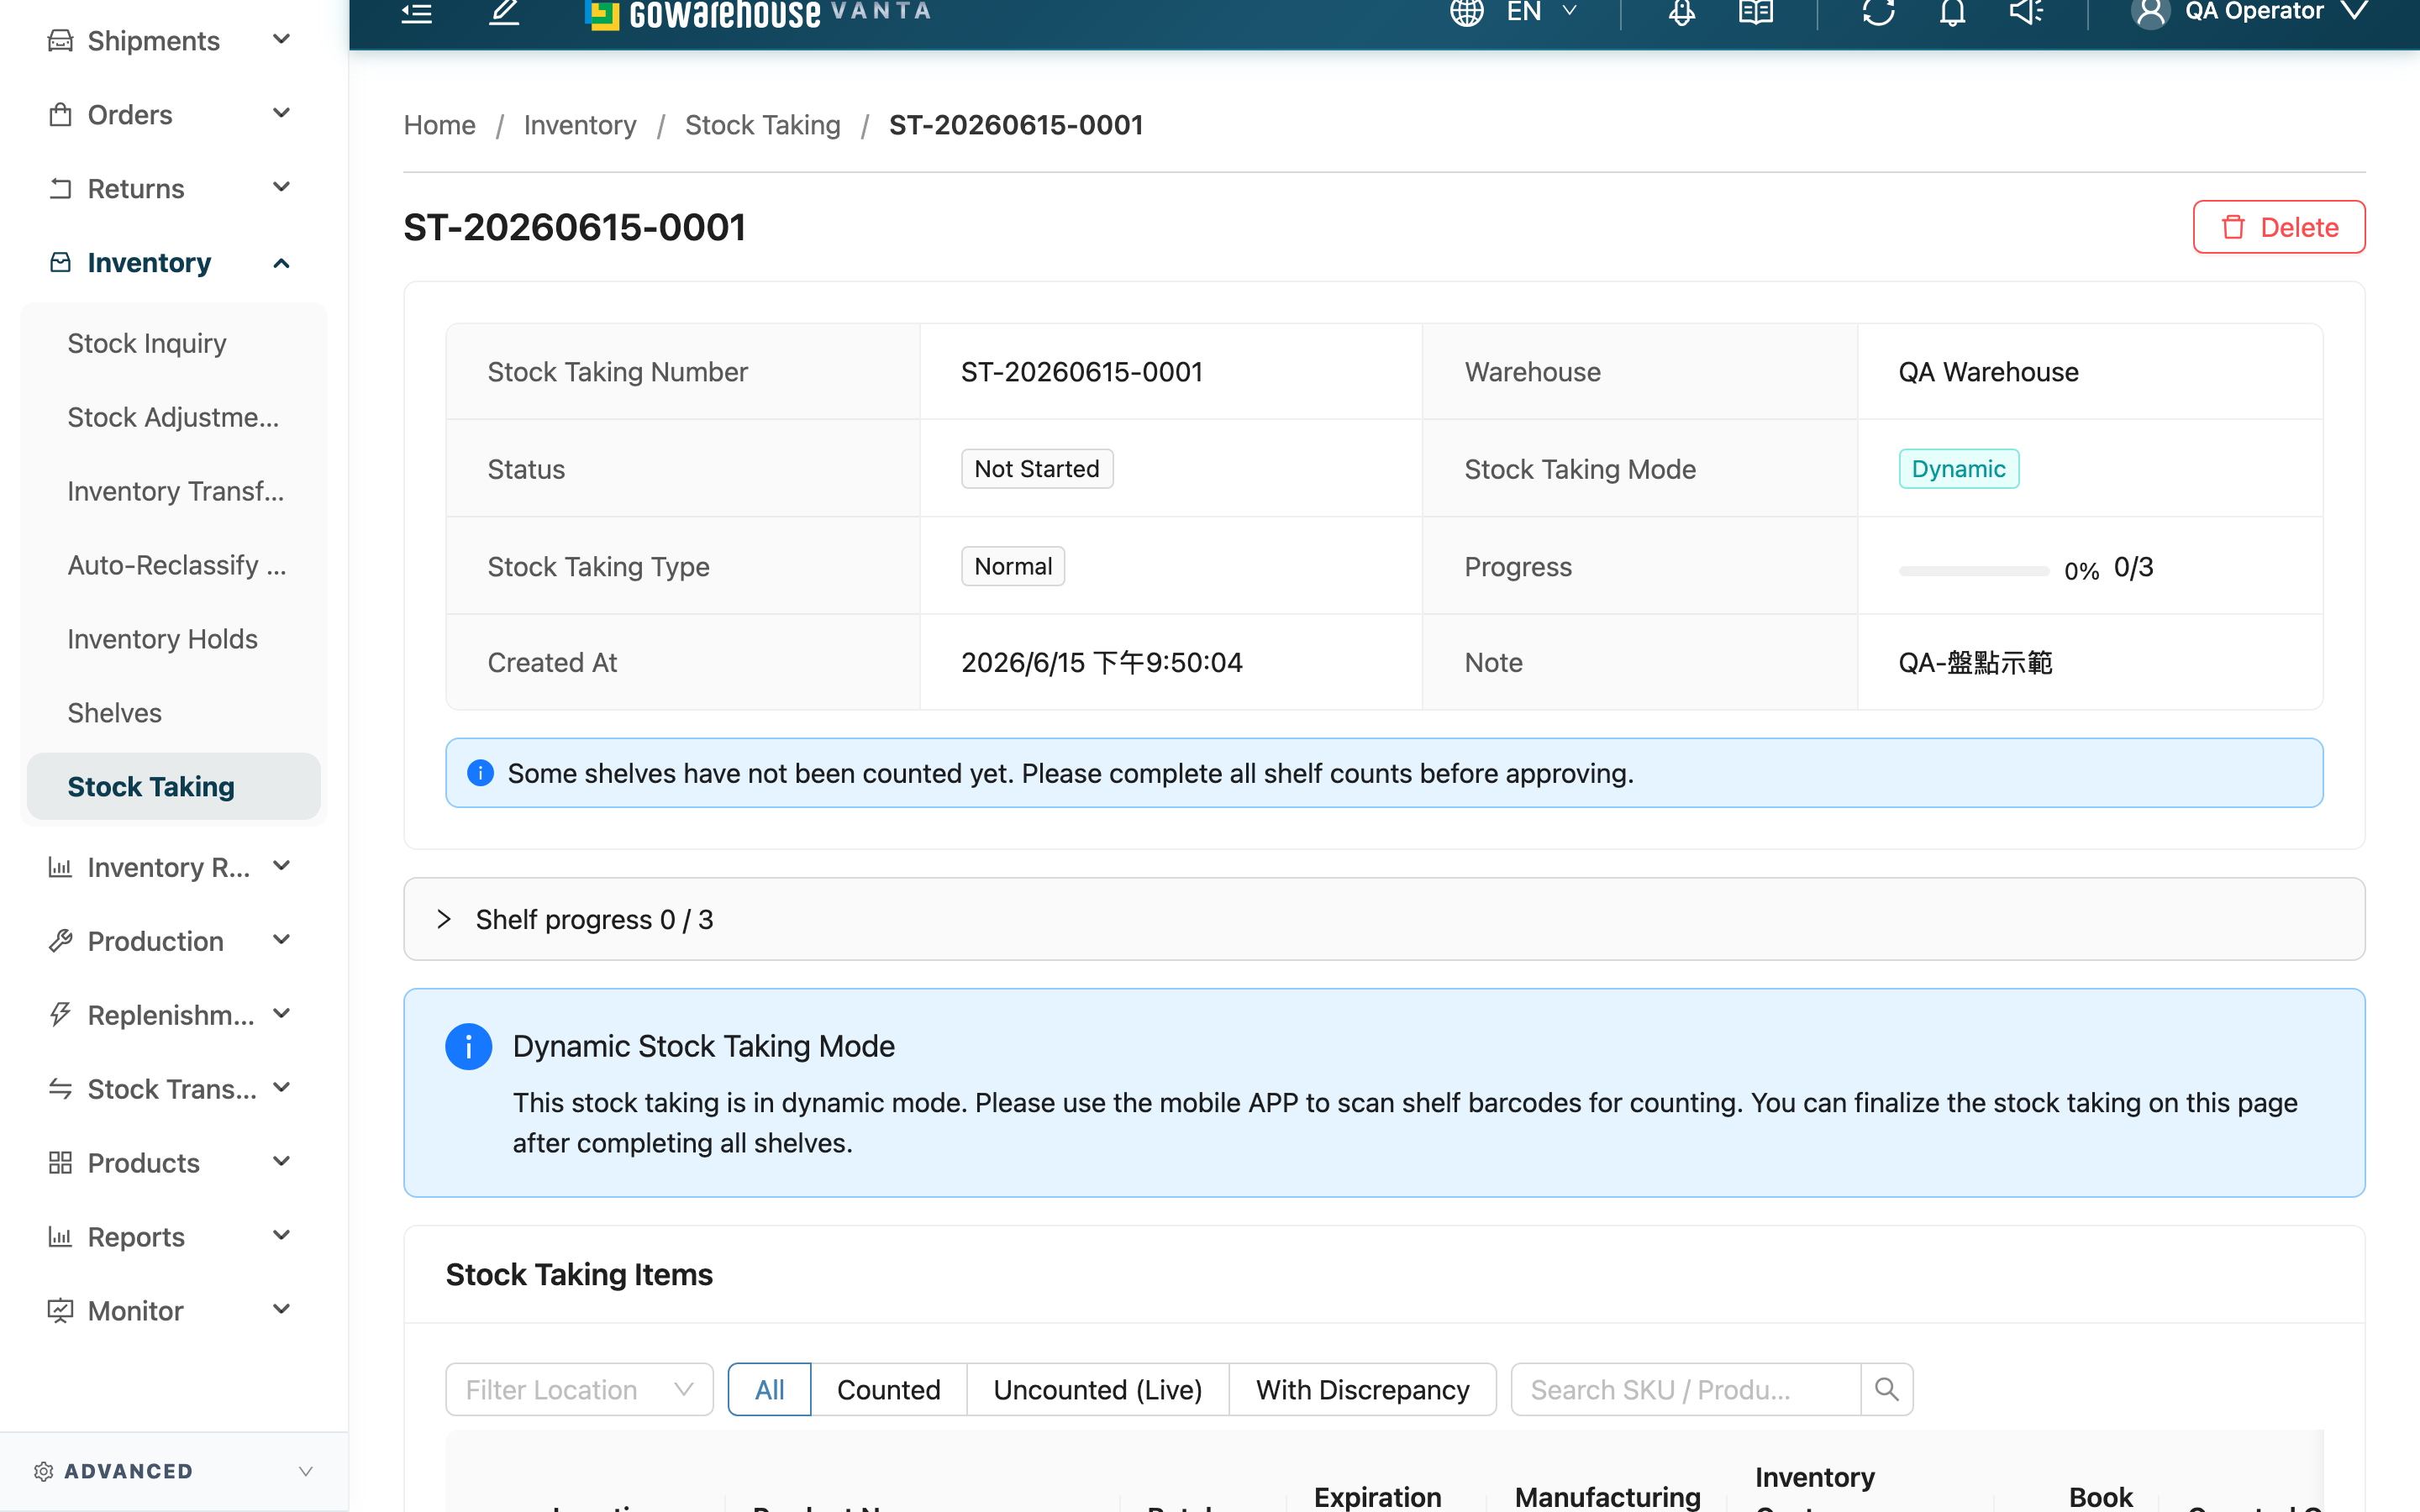The width and height of the screenshot is (2420, 1512).
Task: Select the All filter tab
Action: tap(769, 1389)
